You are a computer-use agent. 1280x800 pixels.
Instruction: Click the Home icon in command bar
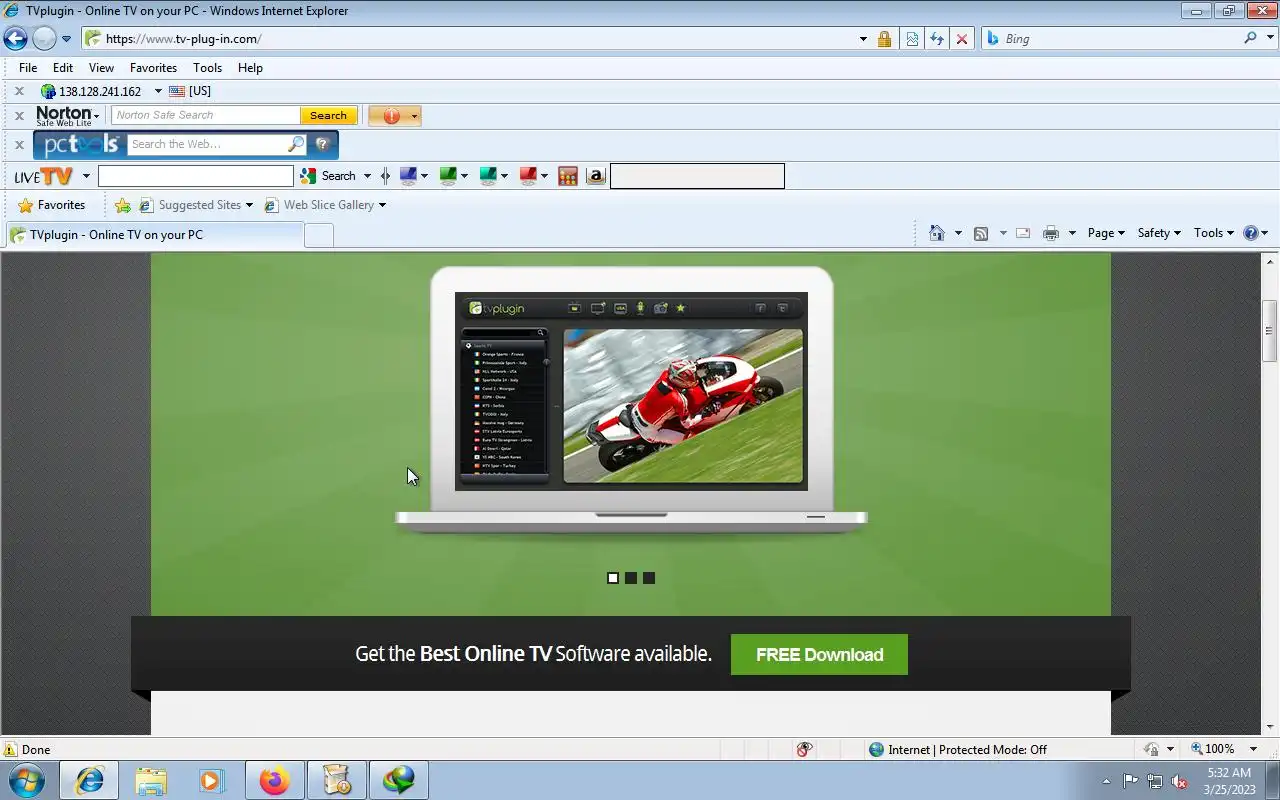pos(937,233)
